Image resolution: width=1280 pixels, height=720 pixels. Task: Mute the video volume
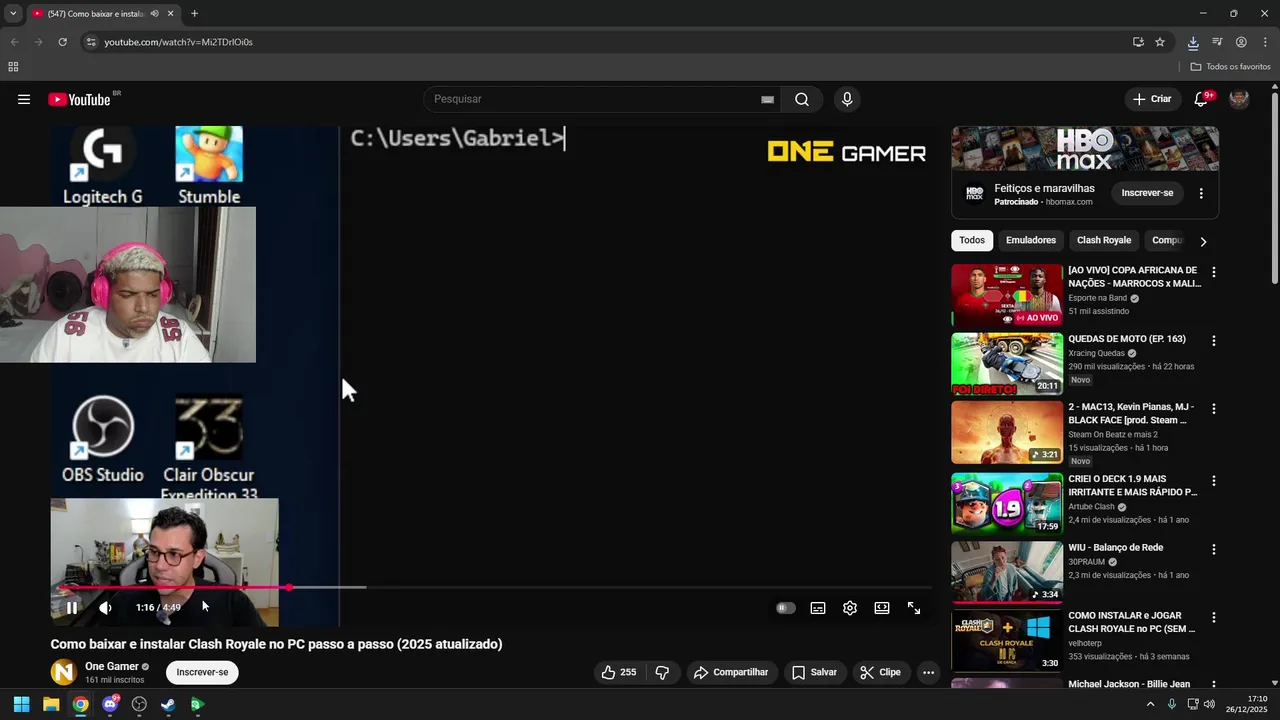[105, 607]
